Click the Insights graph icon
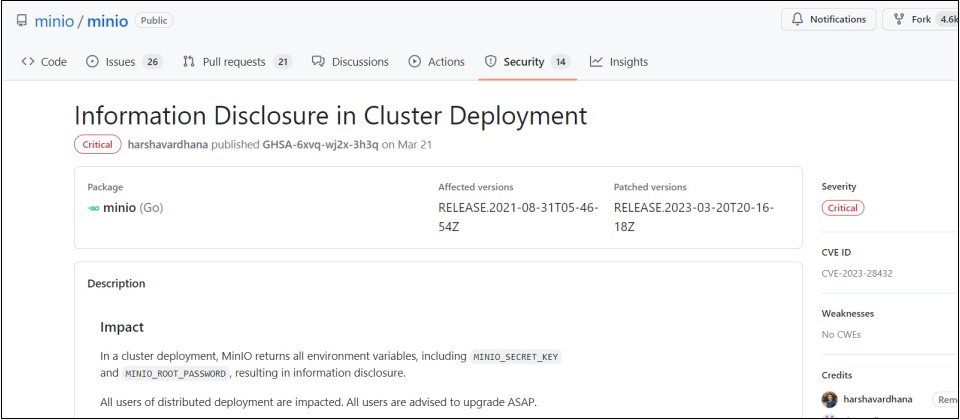Screen dimensions: 960x420 coord(596,61)
